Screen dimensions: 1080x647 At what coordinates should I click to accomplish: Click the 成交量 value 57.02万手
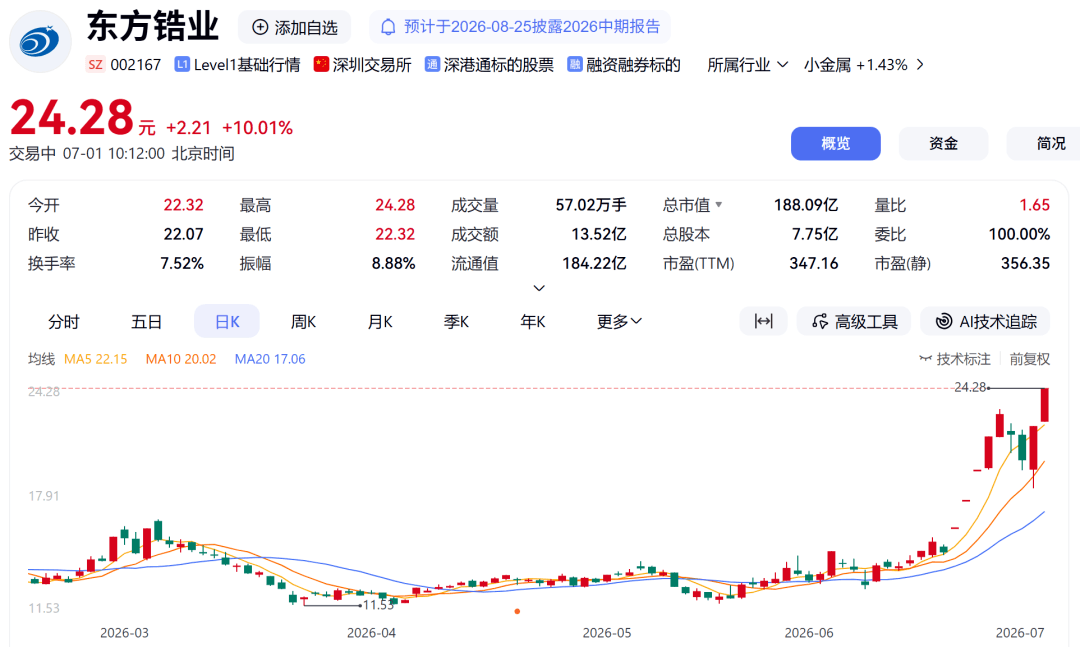[x=591, y=205]
